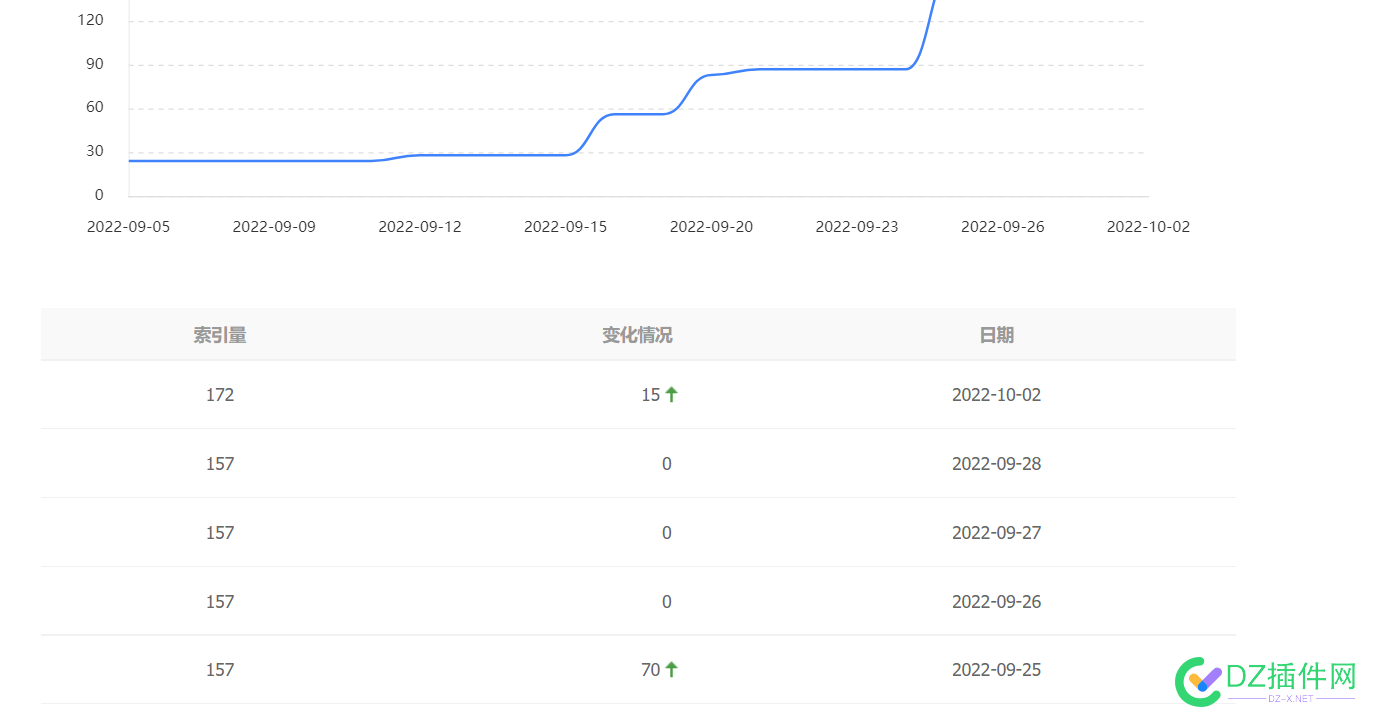
Task: Click index value 157 in the 2022-09-26 row
Action: [220, 602]
